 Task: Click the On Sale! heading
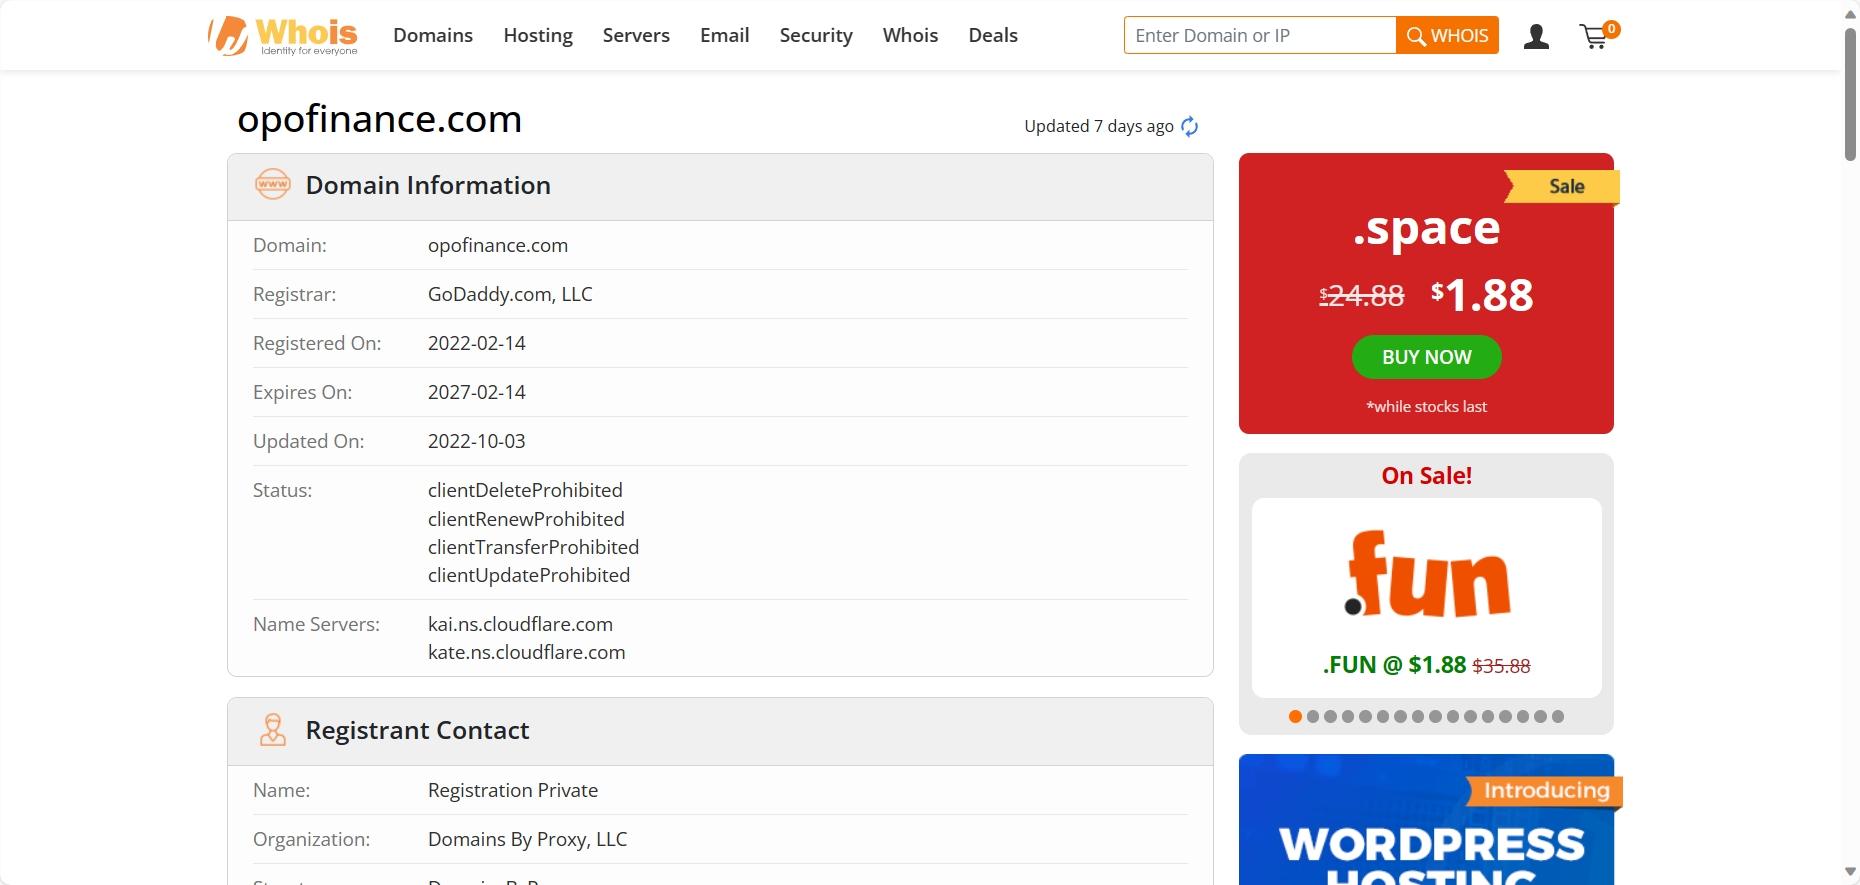1426,476
